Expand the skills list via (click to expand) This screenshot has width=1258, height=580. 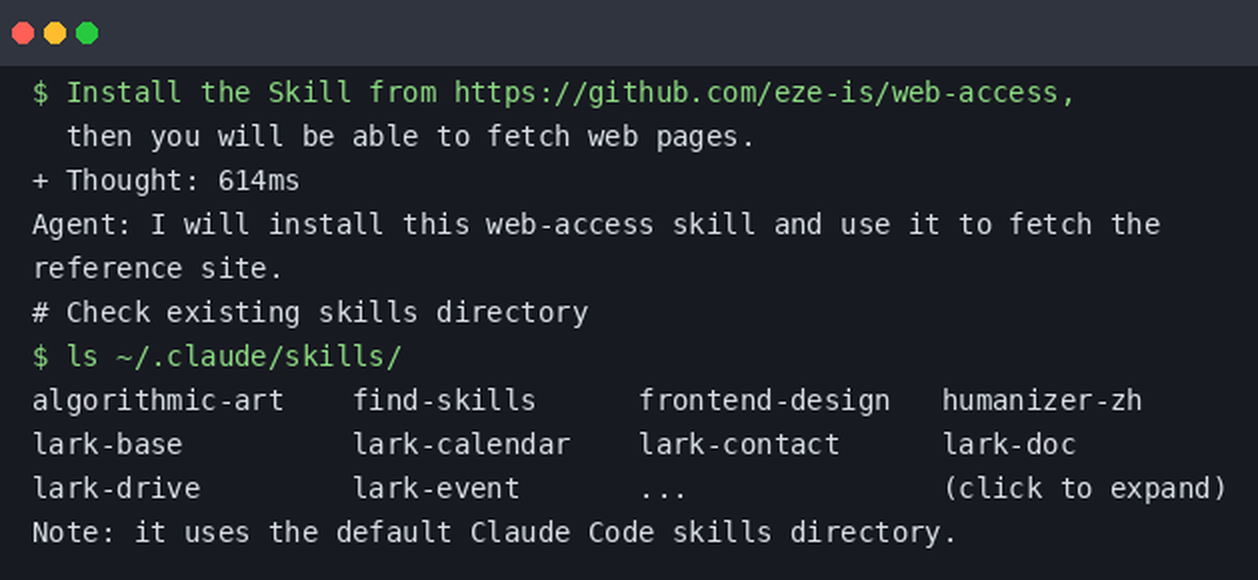pos(1084,489)
